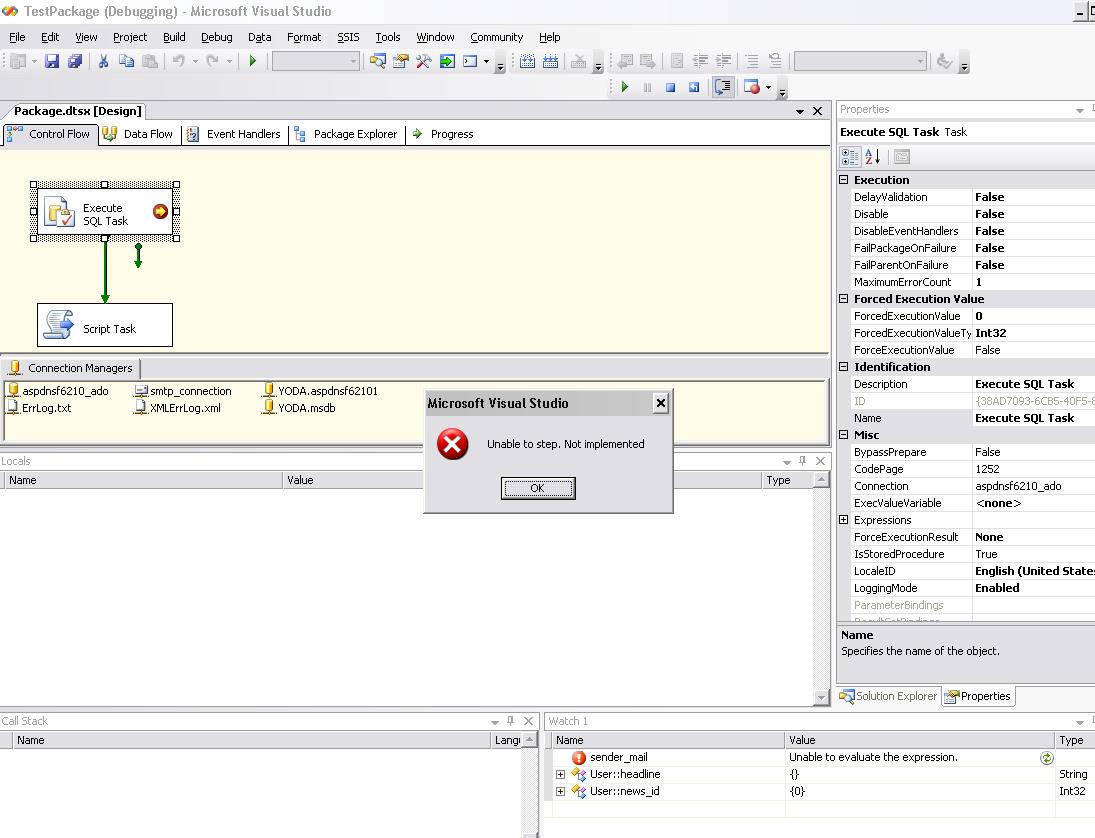
Task: Sort properties alphabetically with A-Z icon
Action: click(873, 157)
